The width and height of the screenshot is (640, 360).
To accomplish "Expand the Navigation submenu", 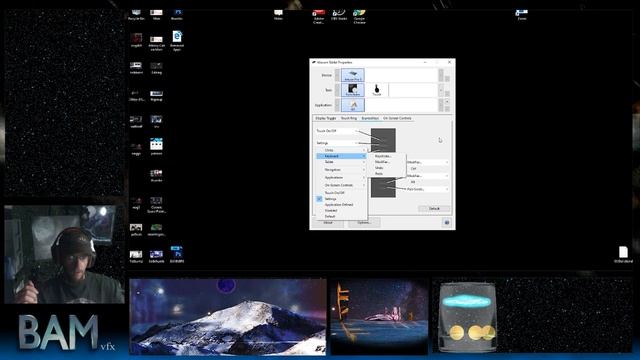I will point(342,170).
